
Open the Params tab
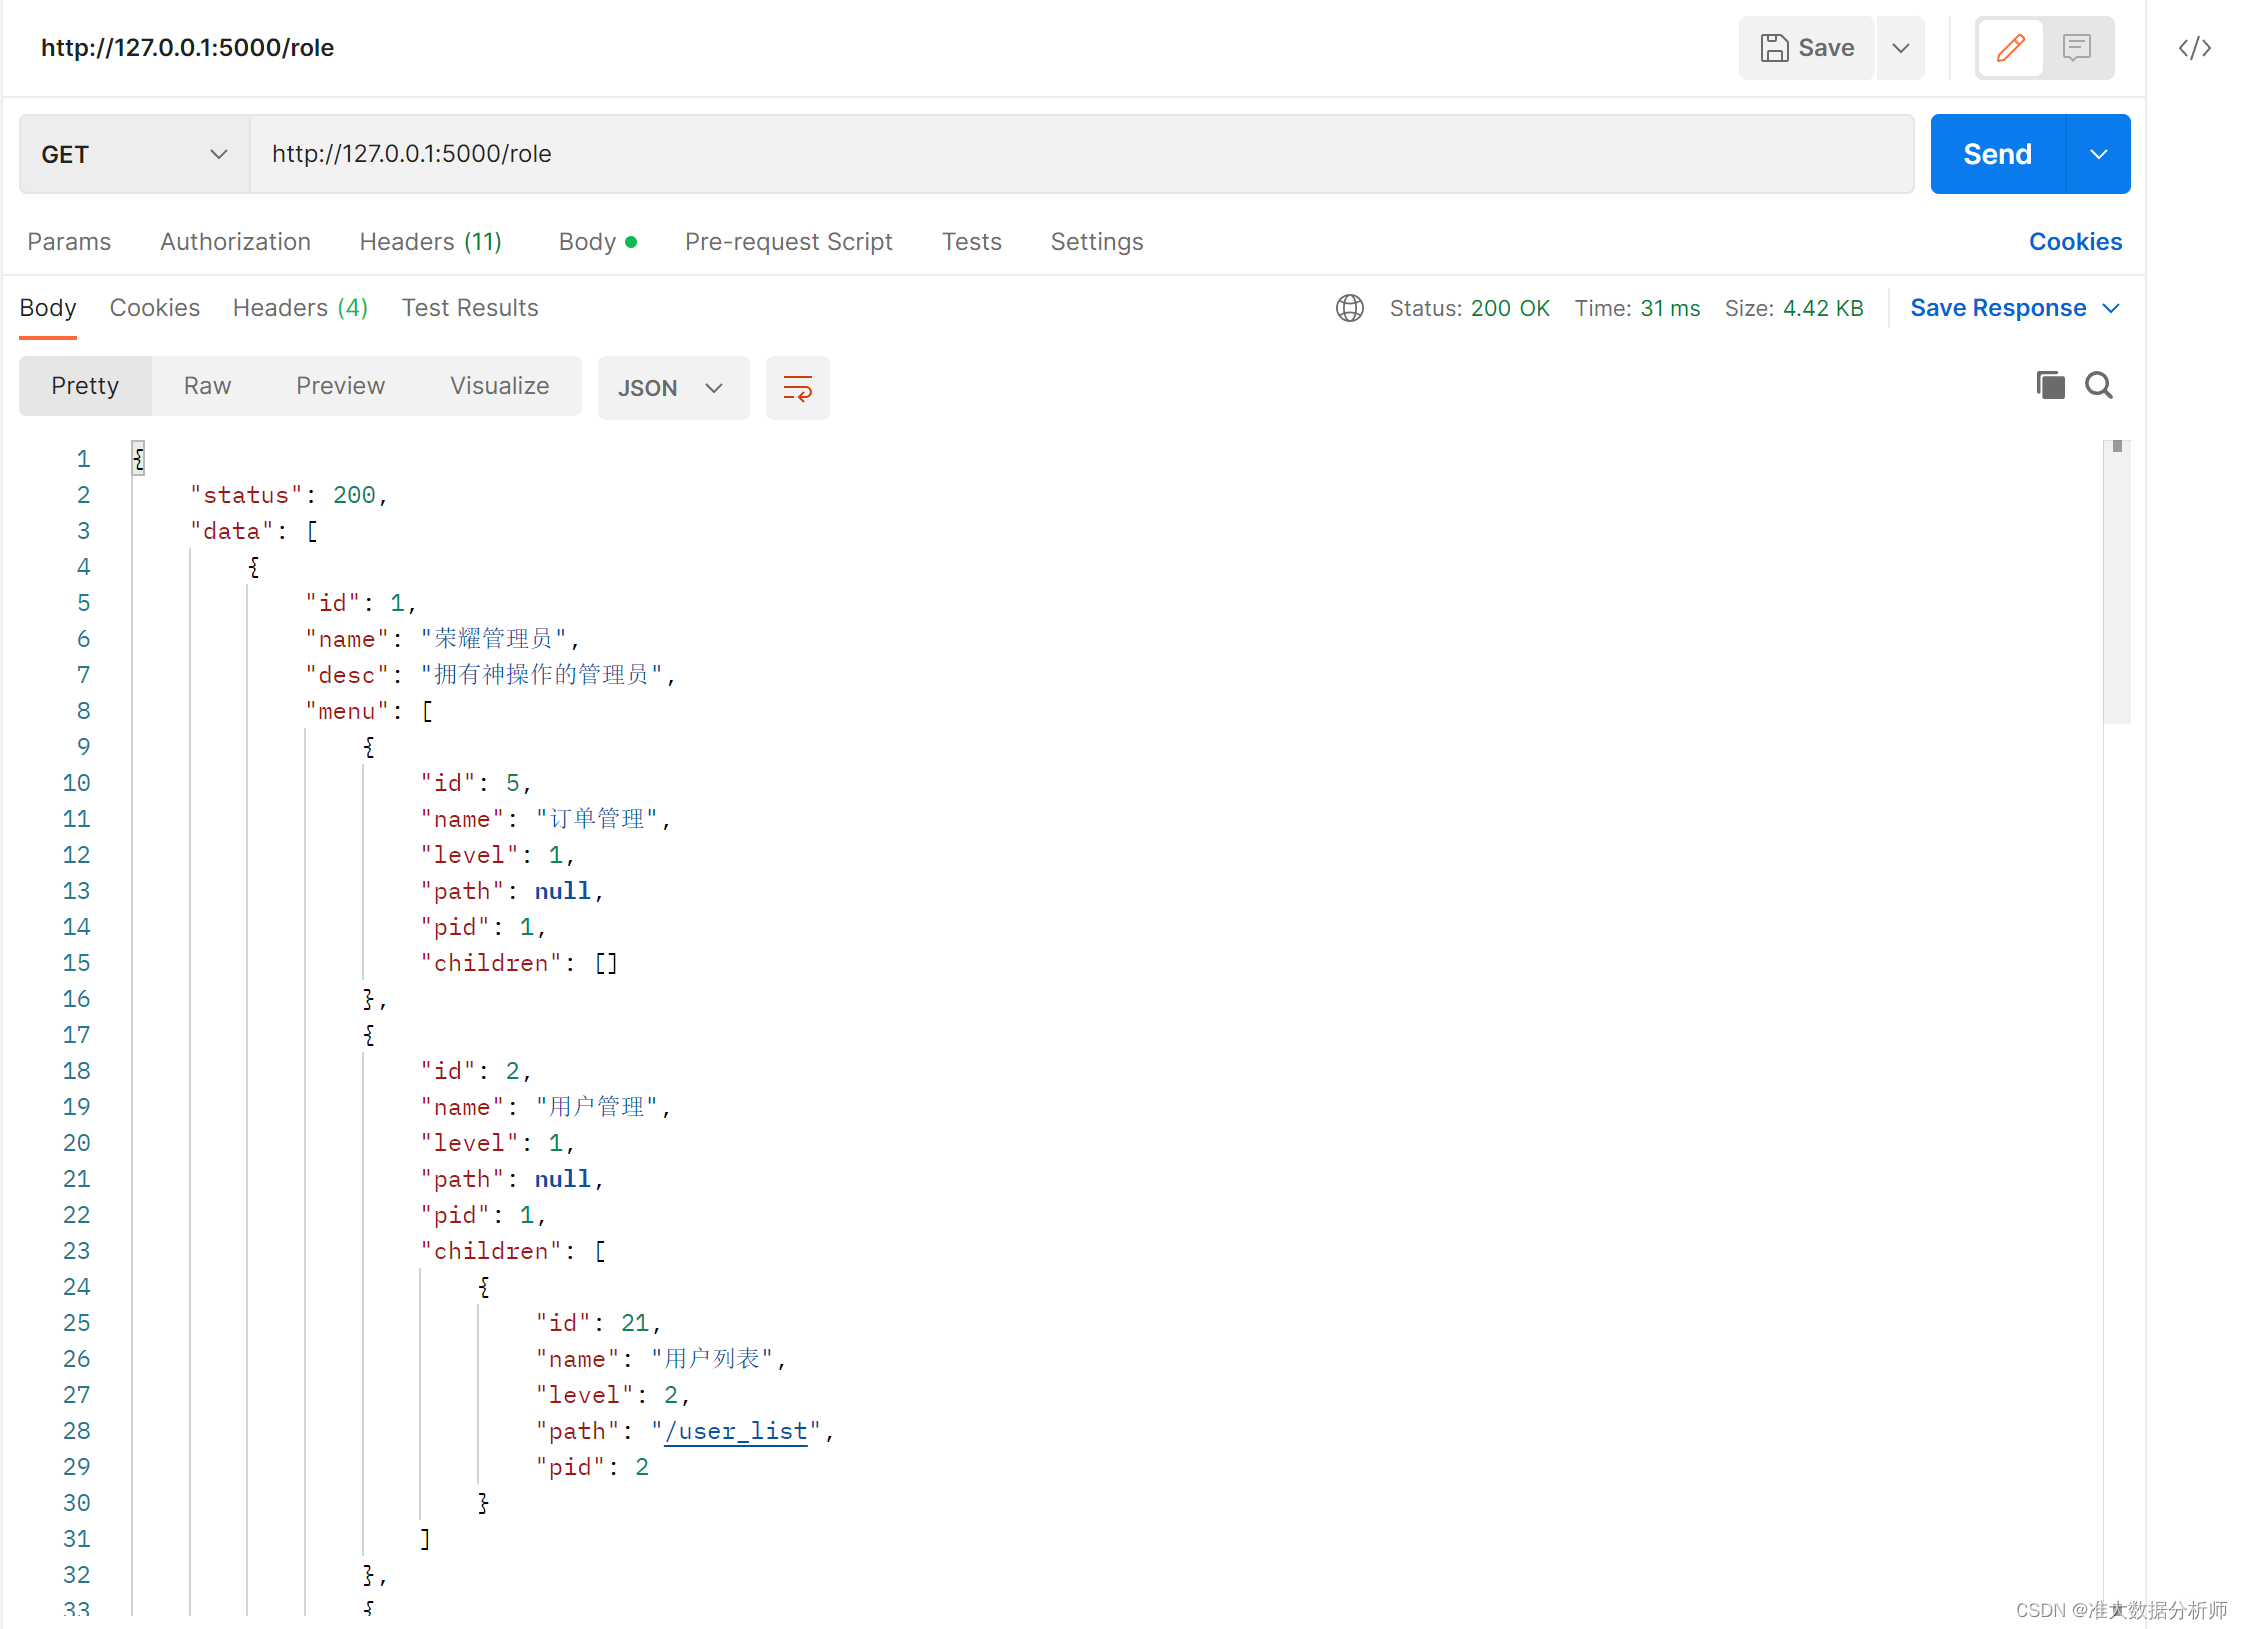point(69,242)
